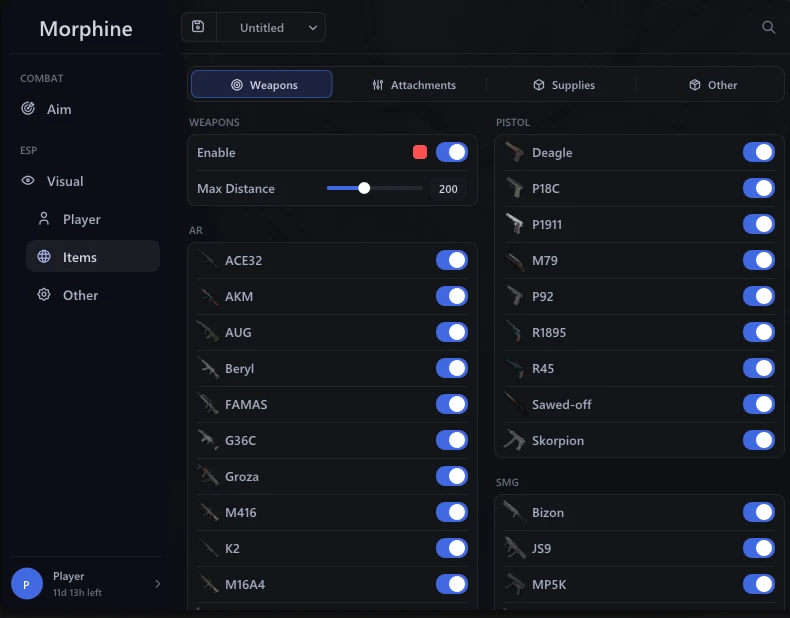Click the gear icon beside sidebar Other
This screenshot has height=618, width=790.
[x=44, y=295]
